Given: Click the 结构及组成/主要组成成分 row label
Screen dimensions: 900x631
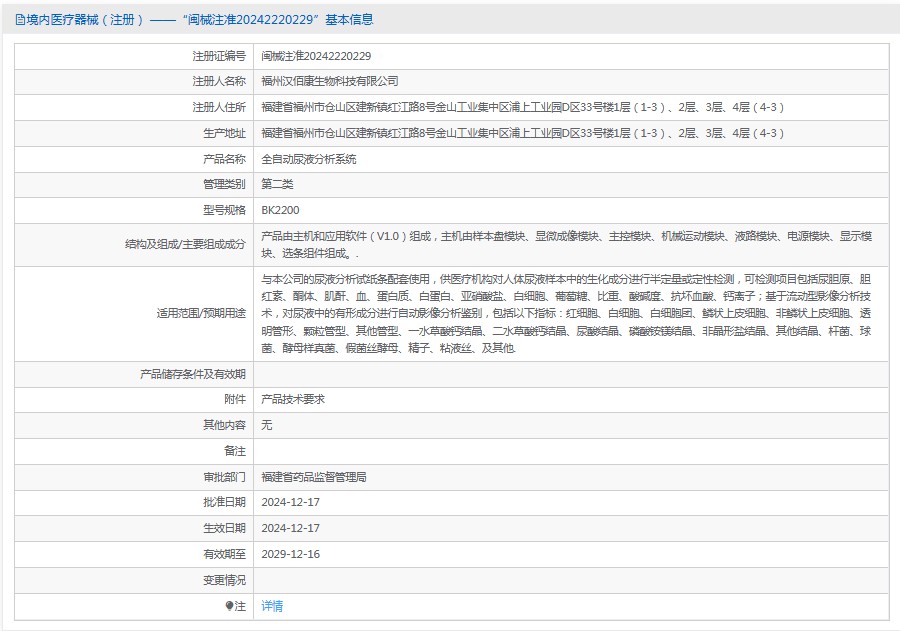Looking at the screenshot, I should 185,244.
